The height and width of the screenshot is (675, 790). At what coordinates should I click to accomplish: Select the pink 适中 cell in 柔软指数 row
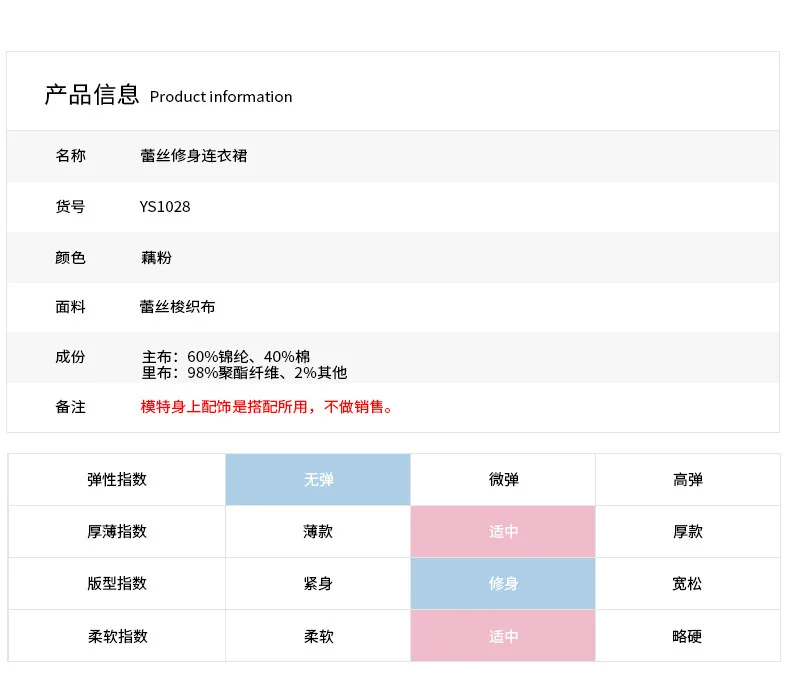tap(503, 636)
